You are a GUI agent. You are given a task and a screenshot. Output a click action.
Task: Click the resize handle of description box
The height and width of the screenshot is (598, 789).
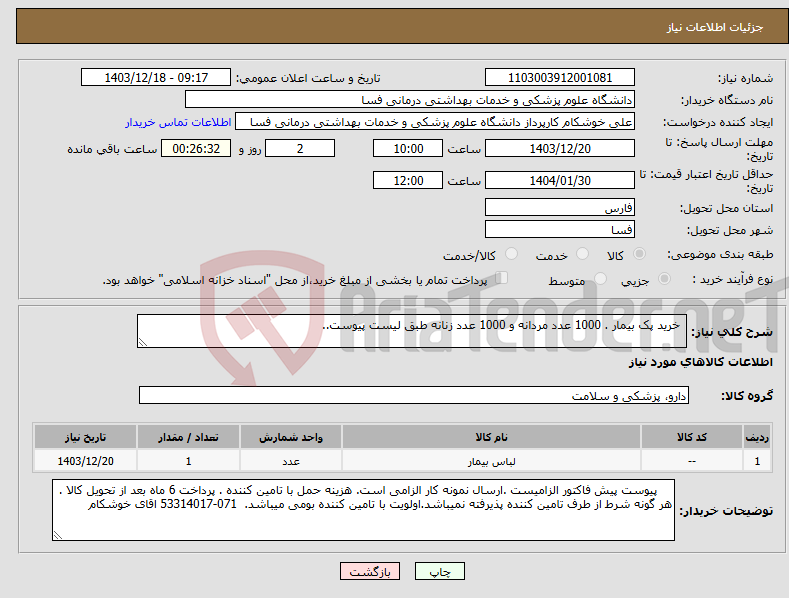pos(142,343)
